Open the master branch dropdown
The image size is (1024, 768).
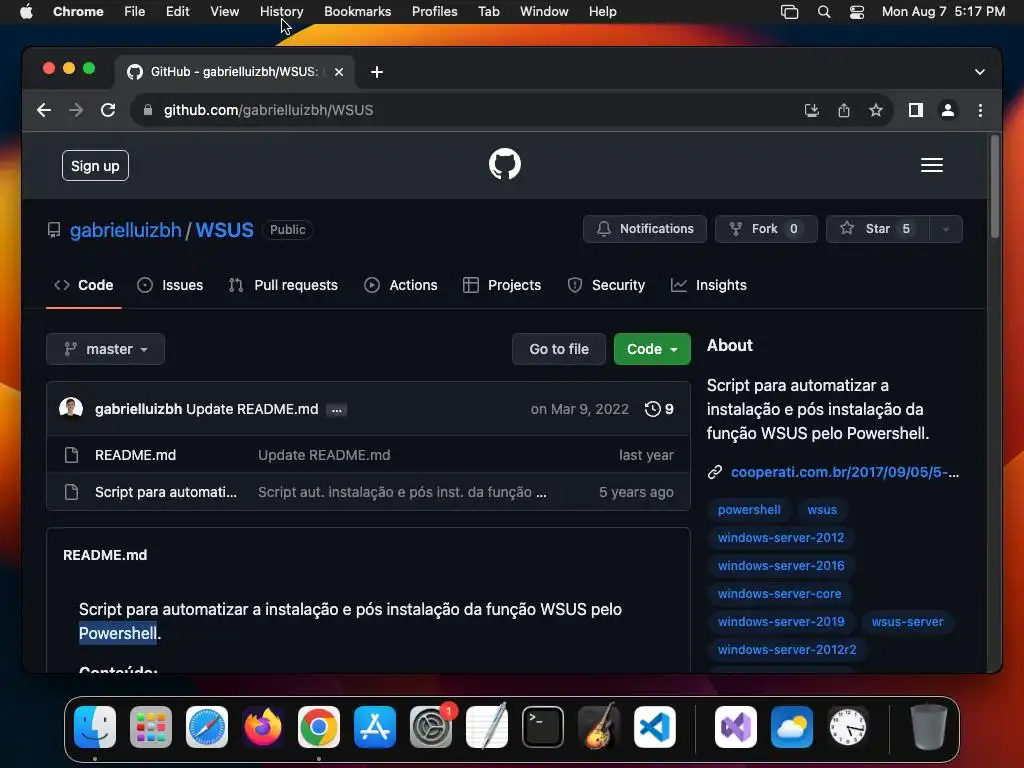105,349
